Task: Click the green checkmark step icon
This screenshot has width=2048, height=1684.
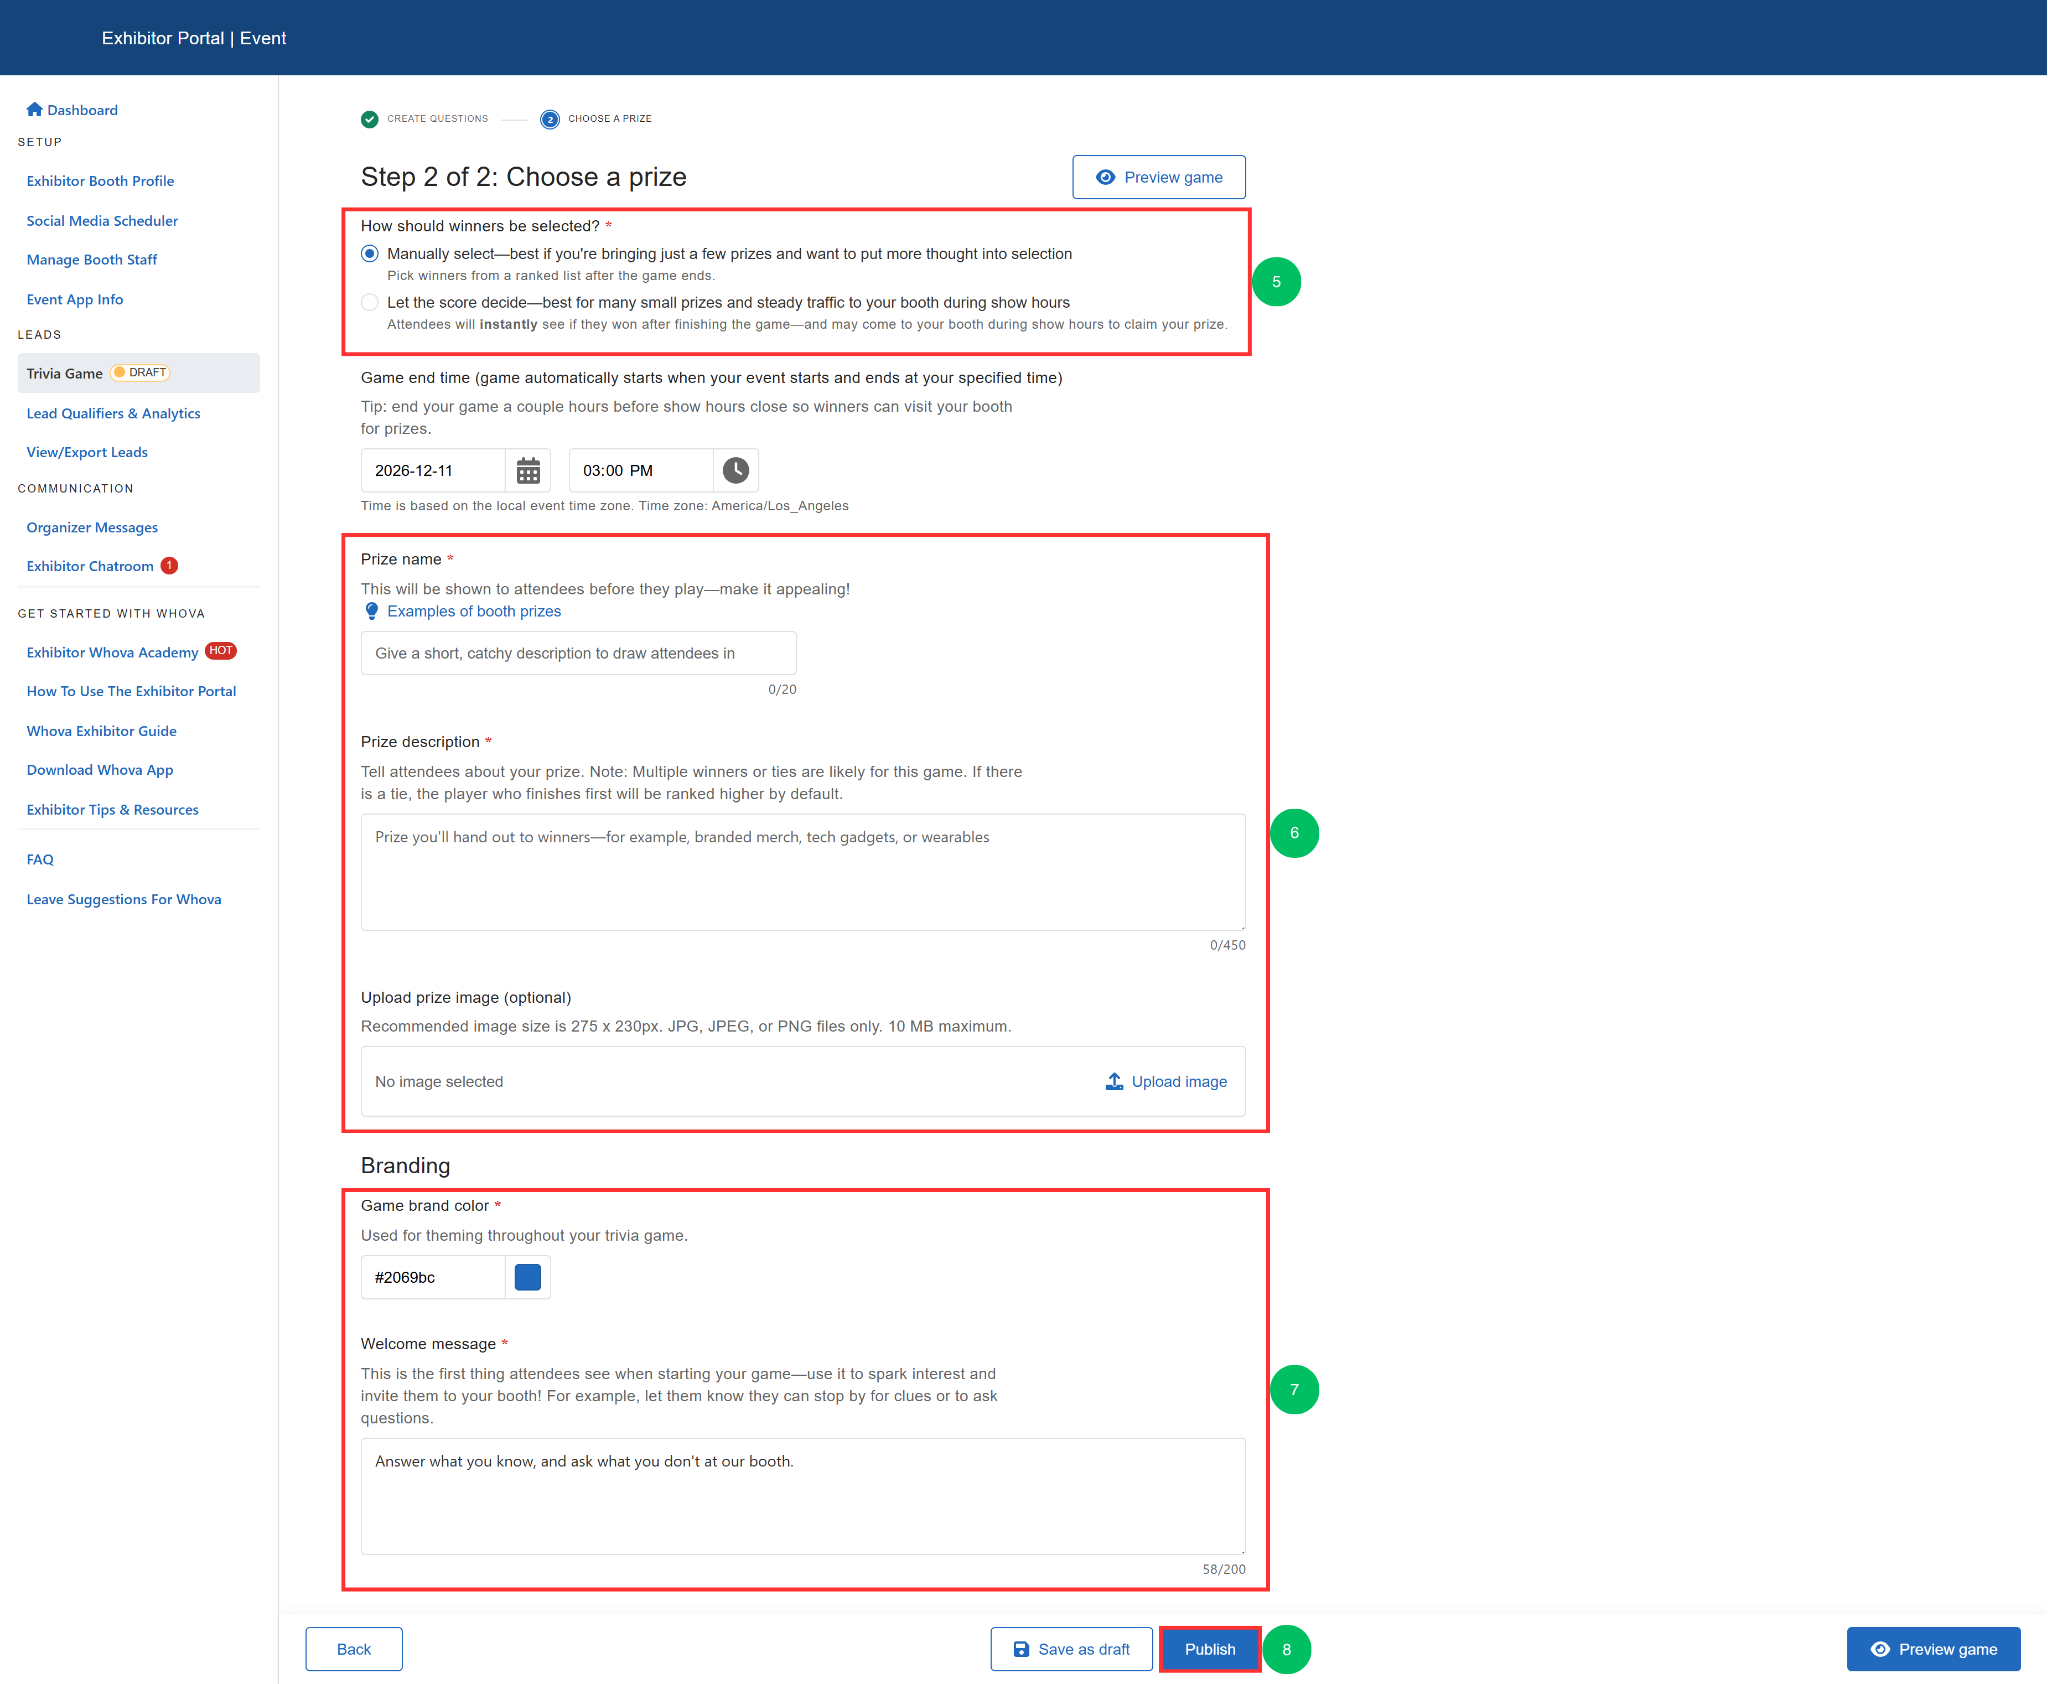Action: coord(370,119)
